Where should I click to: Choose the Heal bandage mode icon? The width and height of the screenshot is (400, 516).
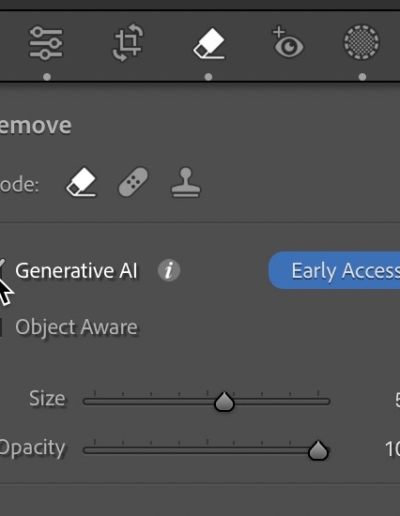133,182
